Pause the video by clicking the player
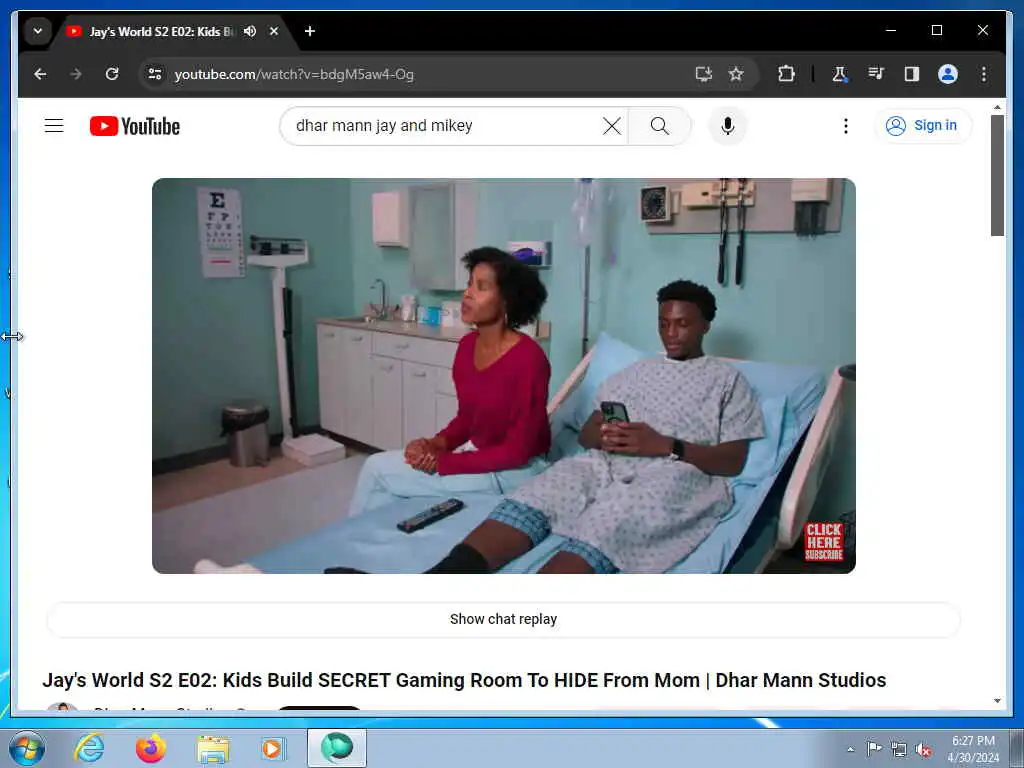1024x768 pixels. pyautogui.click(x=504, y=376)
